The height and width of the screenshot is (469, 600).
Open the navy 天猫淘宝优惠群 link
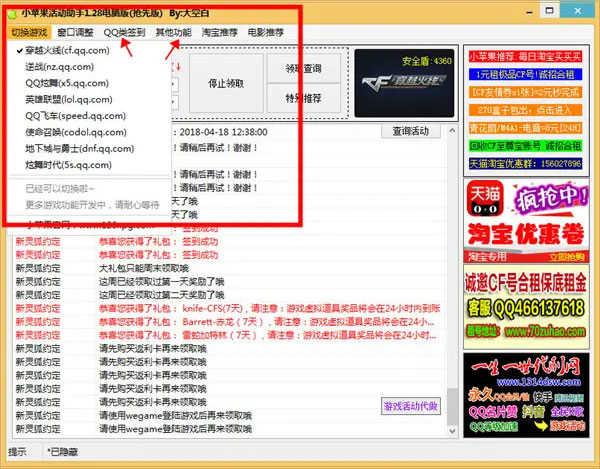(525, 164)
